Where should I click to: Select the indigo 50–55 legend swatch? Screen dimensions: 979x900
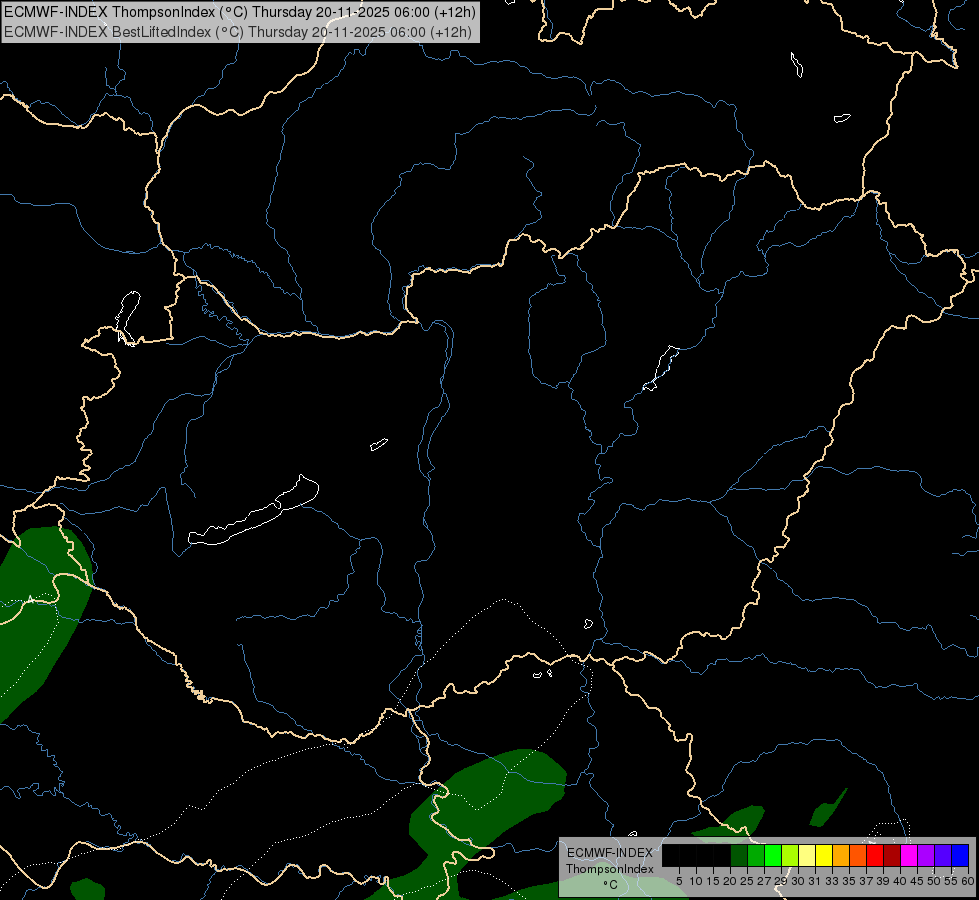pos(943,855)
